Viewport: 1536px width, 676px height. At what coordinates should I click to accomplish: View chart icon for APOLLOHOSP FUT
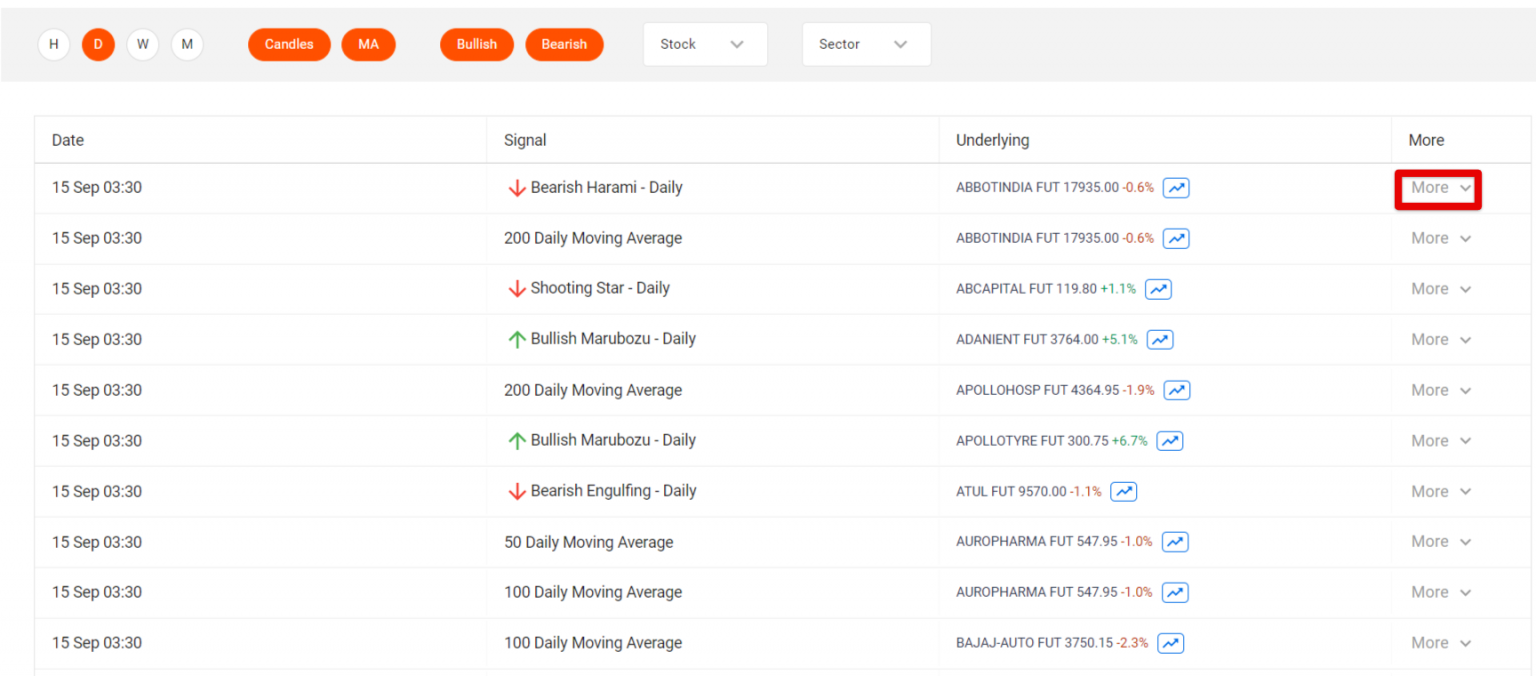[1176, 390]
